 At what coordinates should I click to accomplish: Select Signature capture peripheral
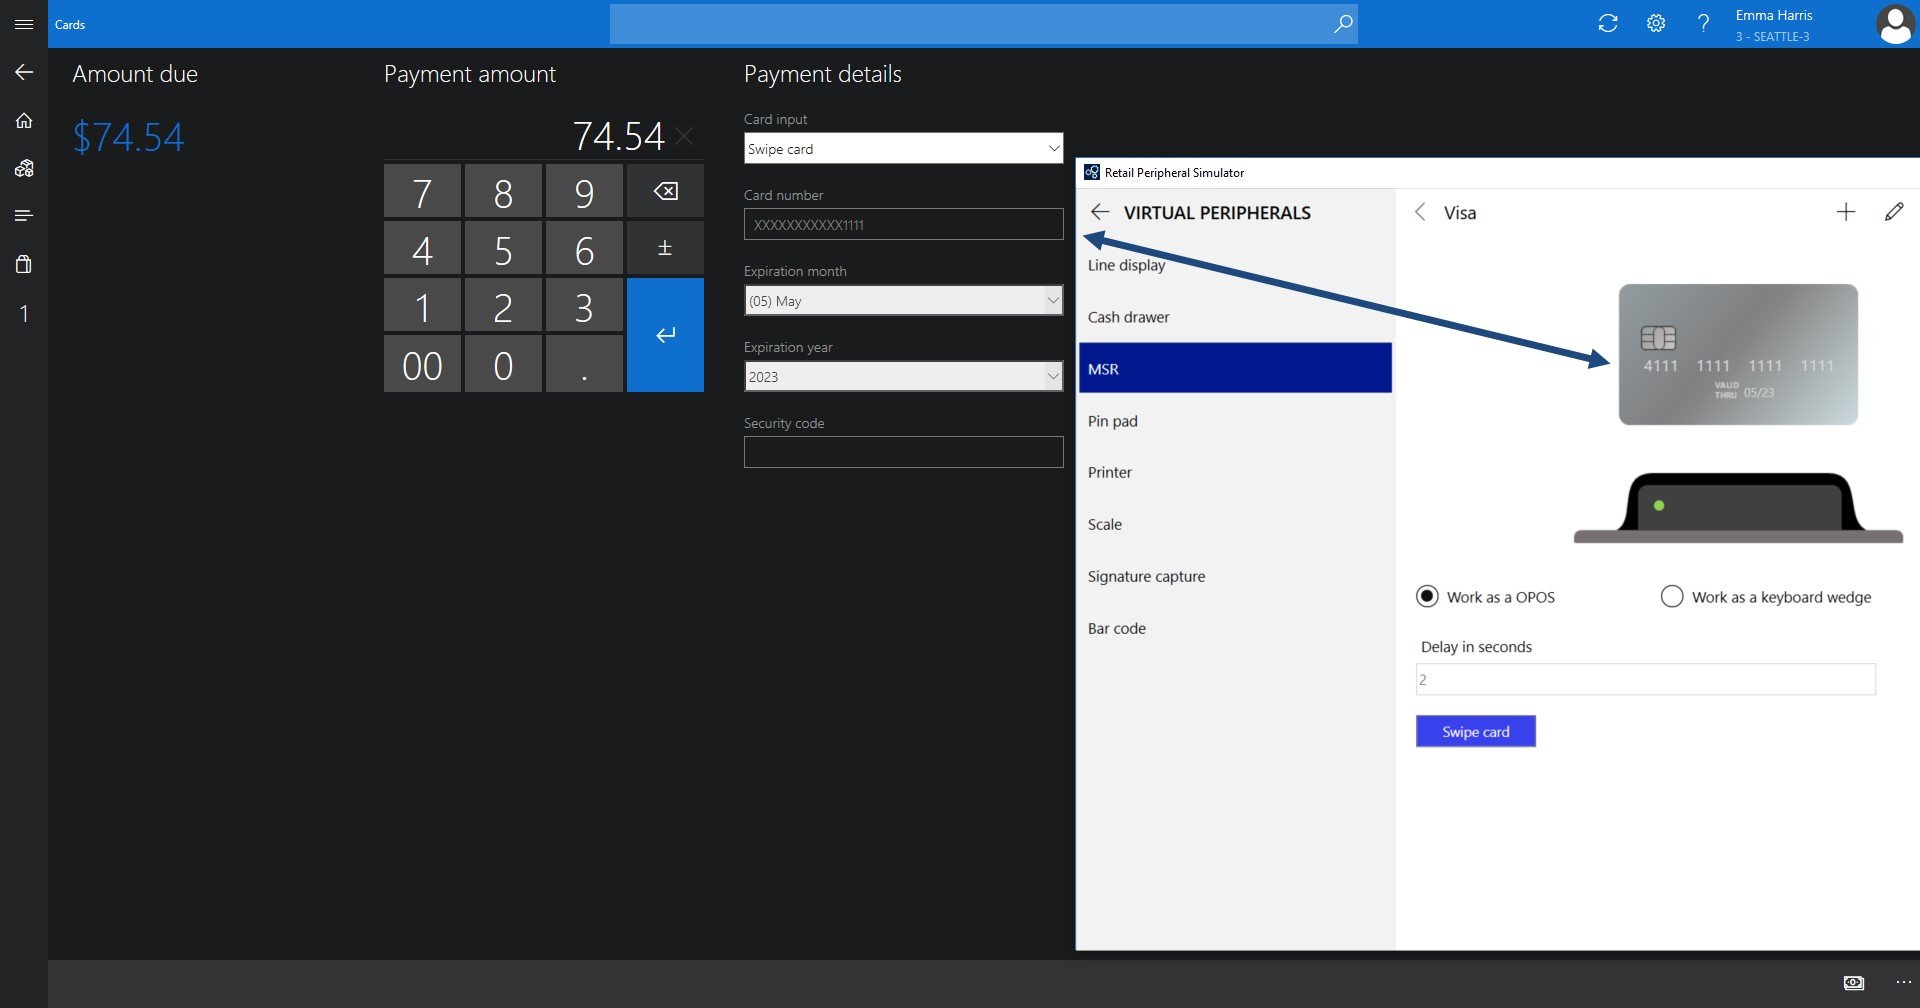(x=1235, y=576)
